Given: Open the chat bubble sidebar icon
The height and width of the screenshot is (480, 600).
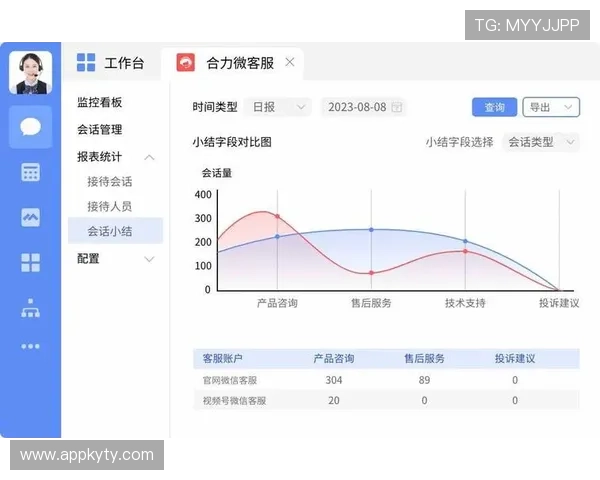Looking at the screenshot, I should [31, 127].
